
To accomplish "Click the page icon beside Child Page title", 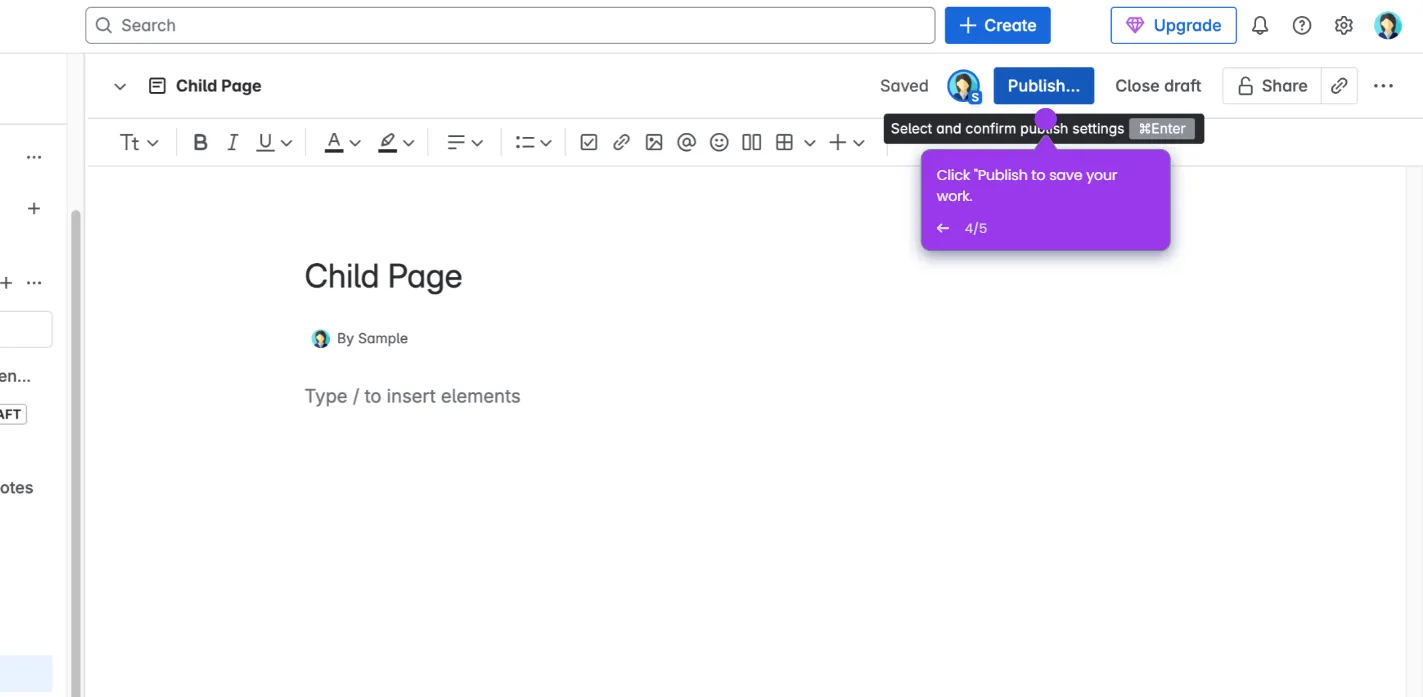I will click(x=157, y=86).
